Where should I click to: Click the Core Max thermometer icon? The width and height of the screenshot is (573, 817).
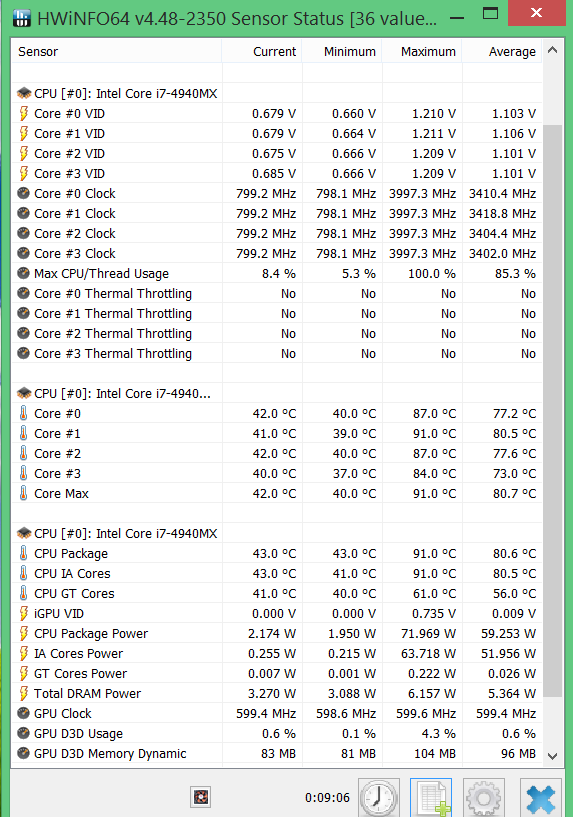[23, 493]
